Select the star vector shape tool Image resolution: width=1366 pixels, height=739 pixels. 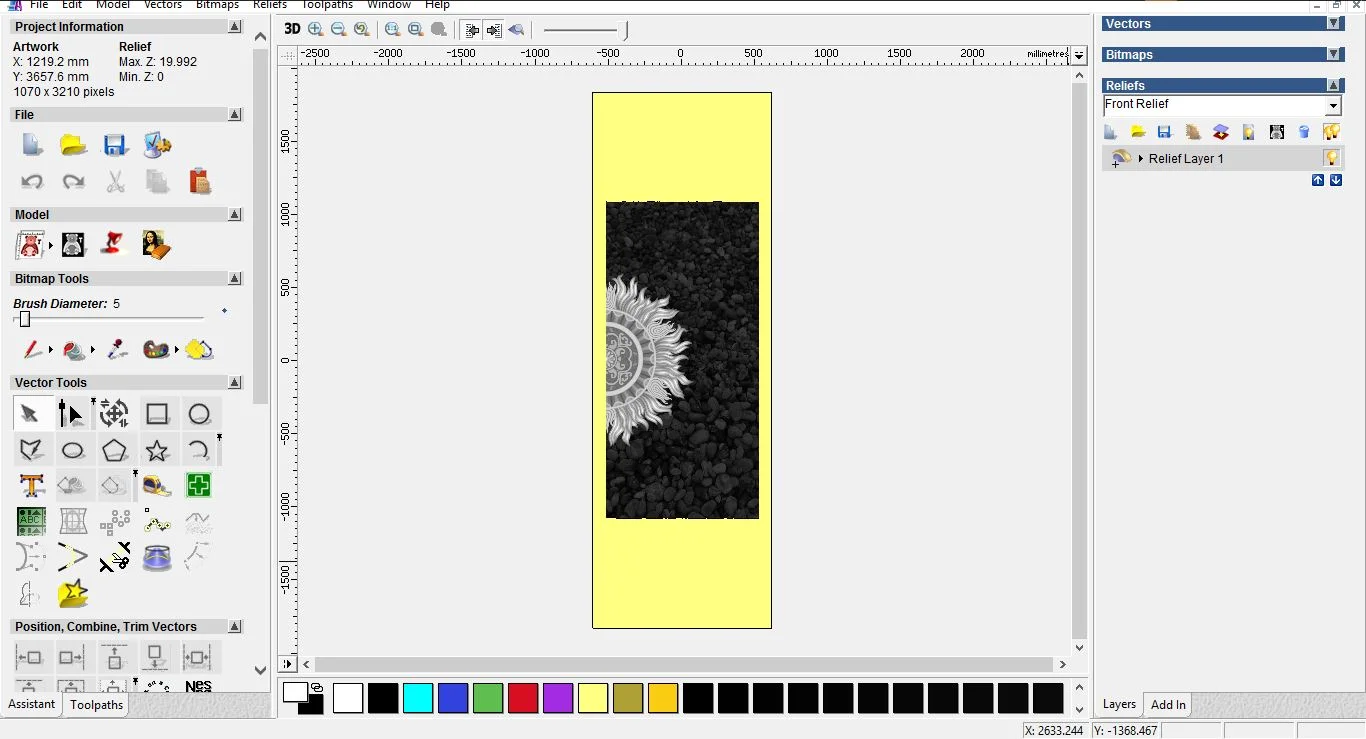[157, 450]
